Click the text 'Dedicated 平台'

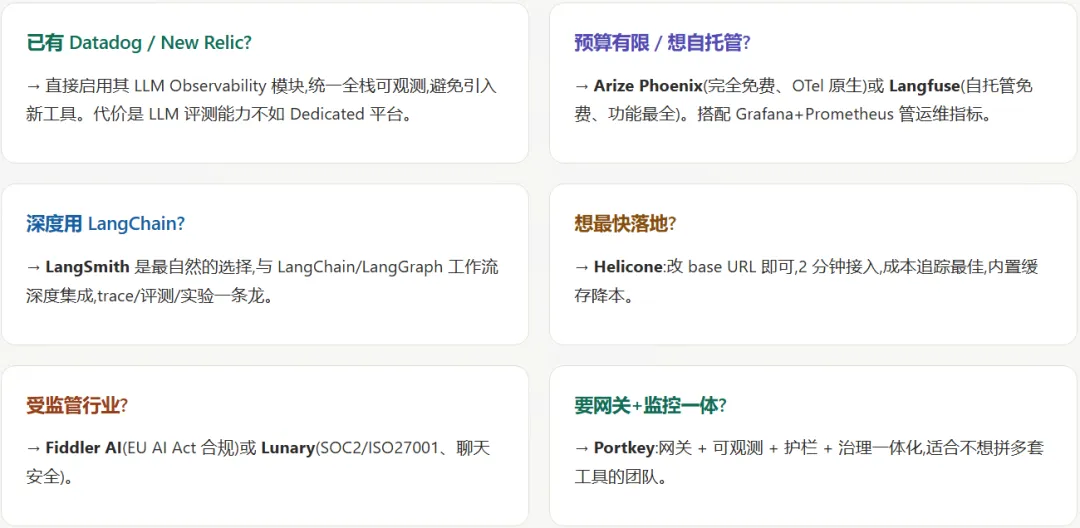(346, 115)
